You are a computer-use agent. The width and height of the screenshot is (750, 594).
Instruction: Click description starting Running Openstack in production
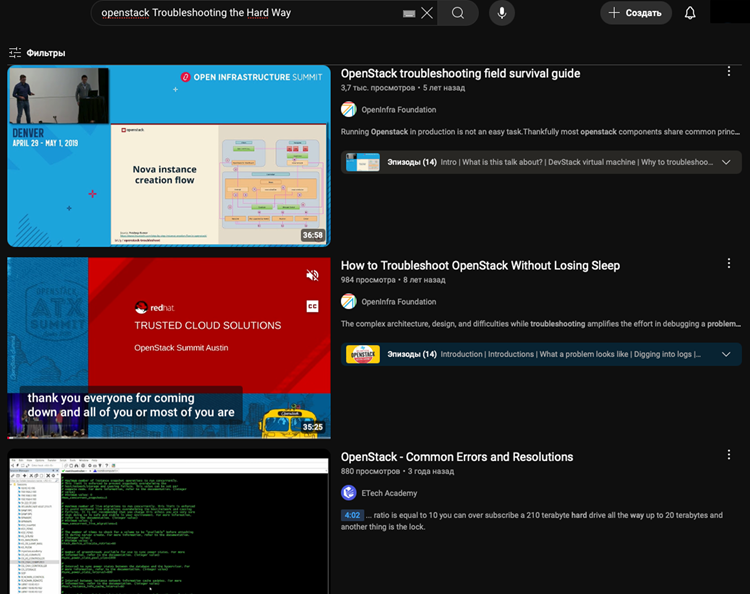(x=540, y=132)
